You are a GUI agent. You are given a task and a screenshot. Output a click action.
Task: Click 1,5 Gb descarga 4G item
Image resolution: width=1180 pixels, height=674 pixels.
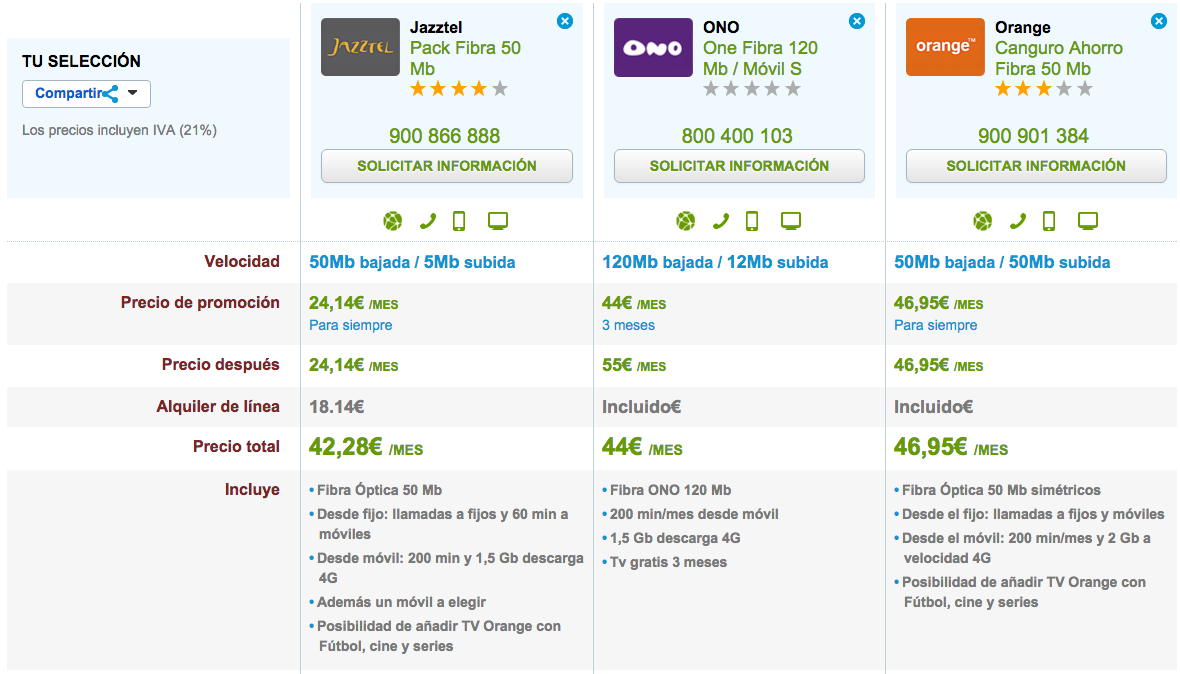(675, 539)
